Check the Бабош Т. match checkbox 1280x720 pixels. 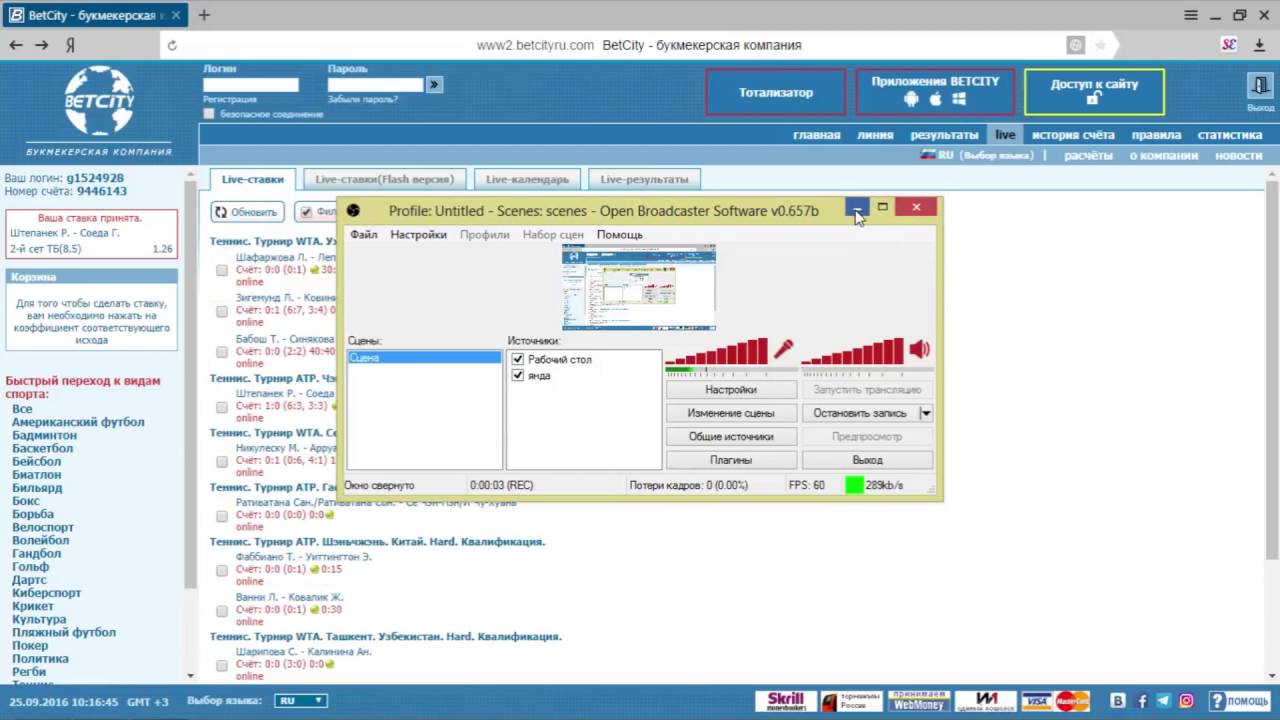pos(222,352)
